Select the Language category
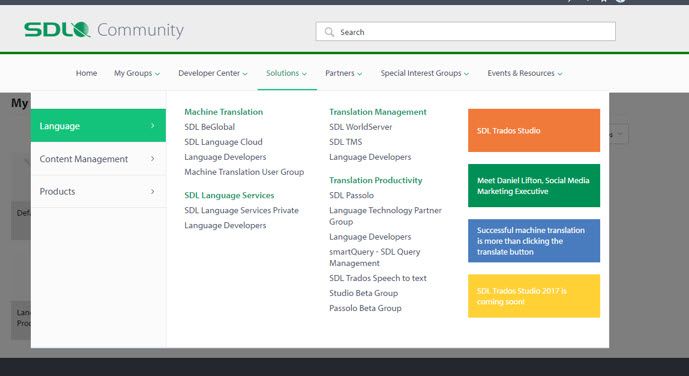 (98, 126)
